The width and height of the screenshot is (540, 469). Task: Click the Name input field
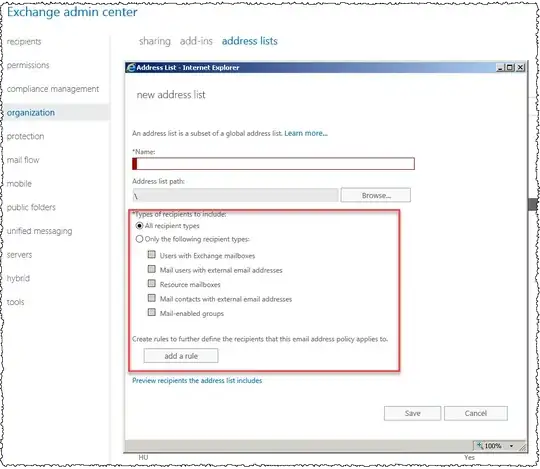coord(273,164)
